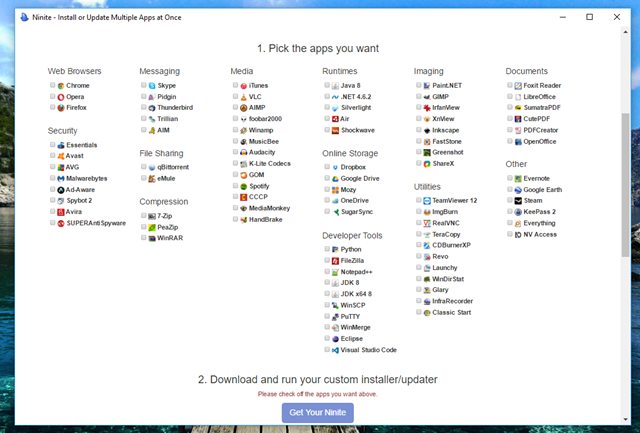Click the Opera icon
Image resolution: width=640 pixels, height=433 pixels.
point(61,97)
